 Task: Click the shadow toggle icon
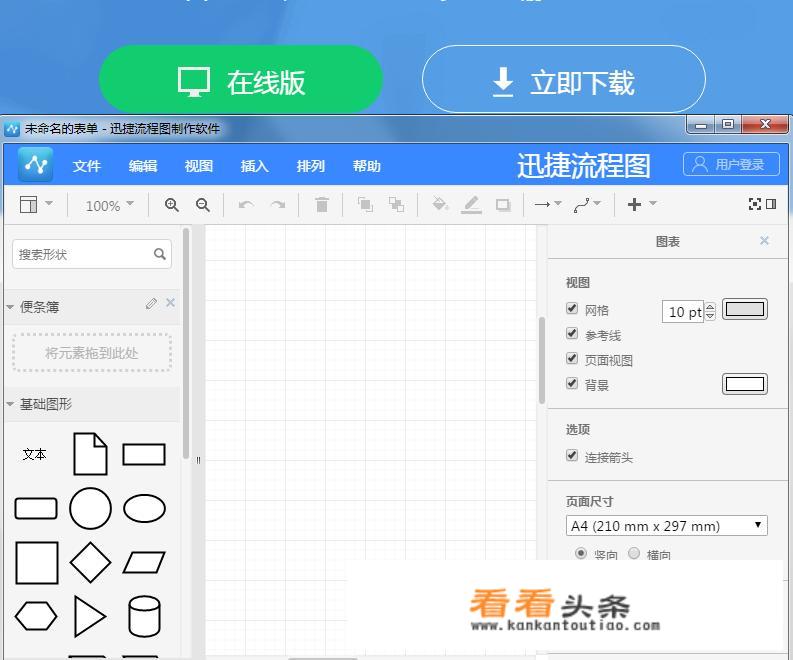coord(503,205)
